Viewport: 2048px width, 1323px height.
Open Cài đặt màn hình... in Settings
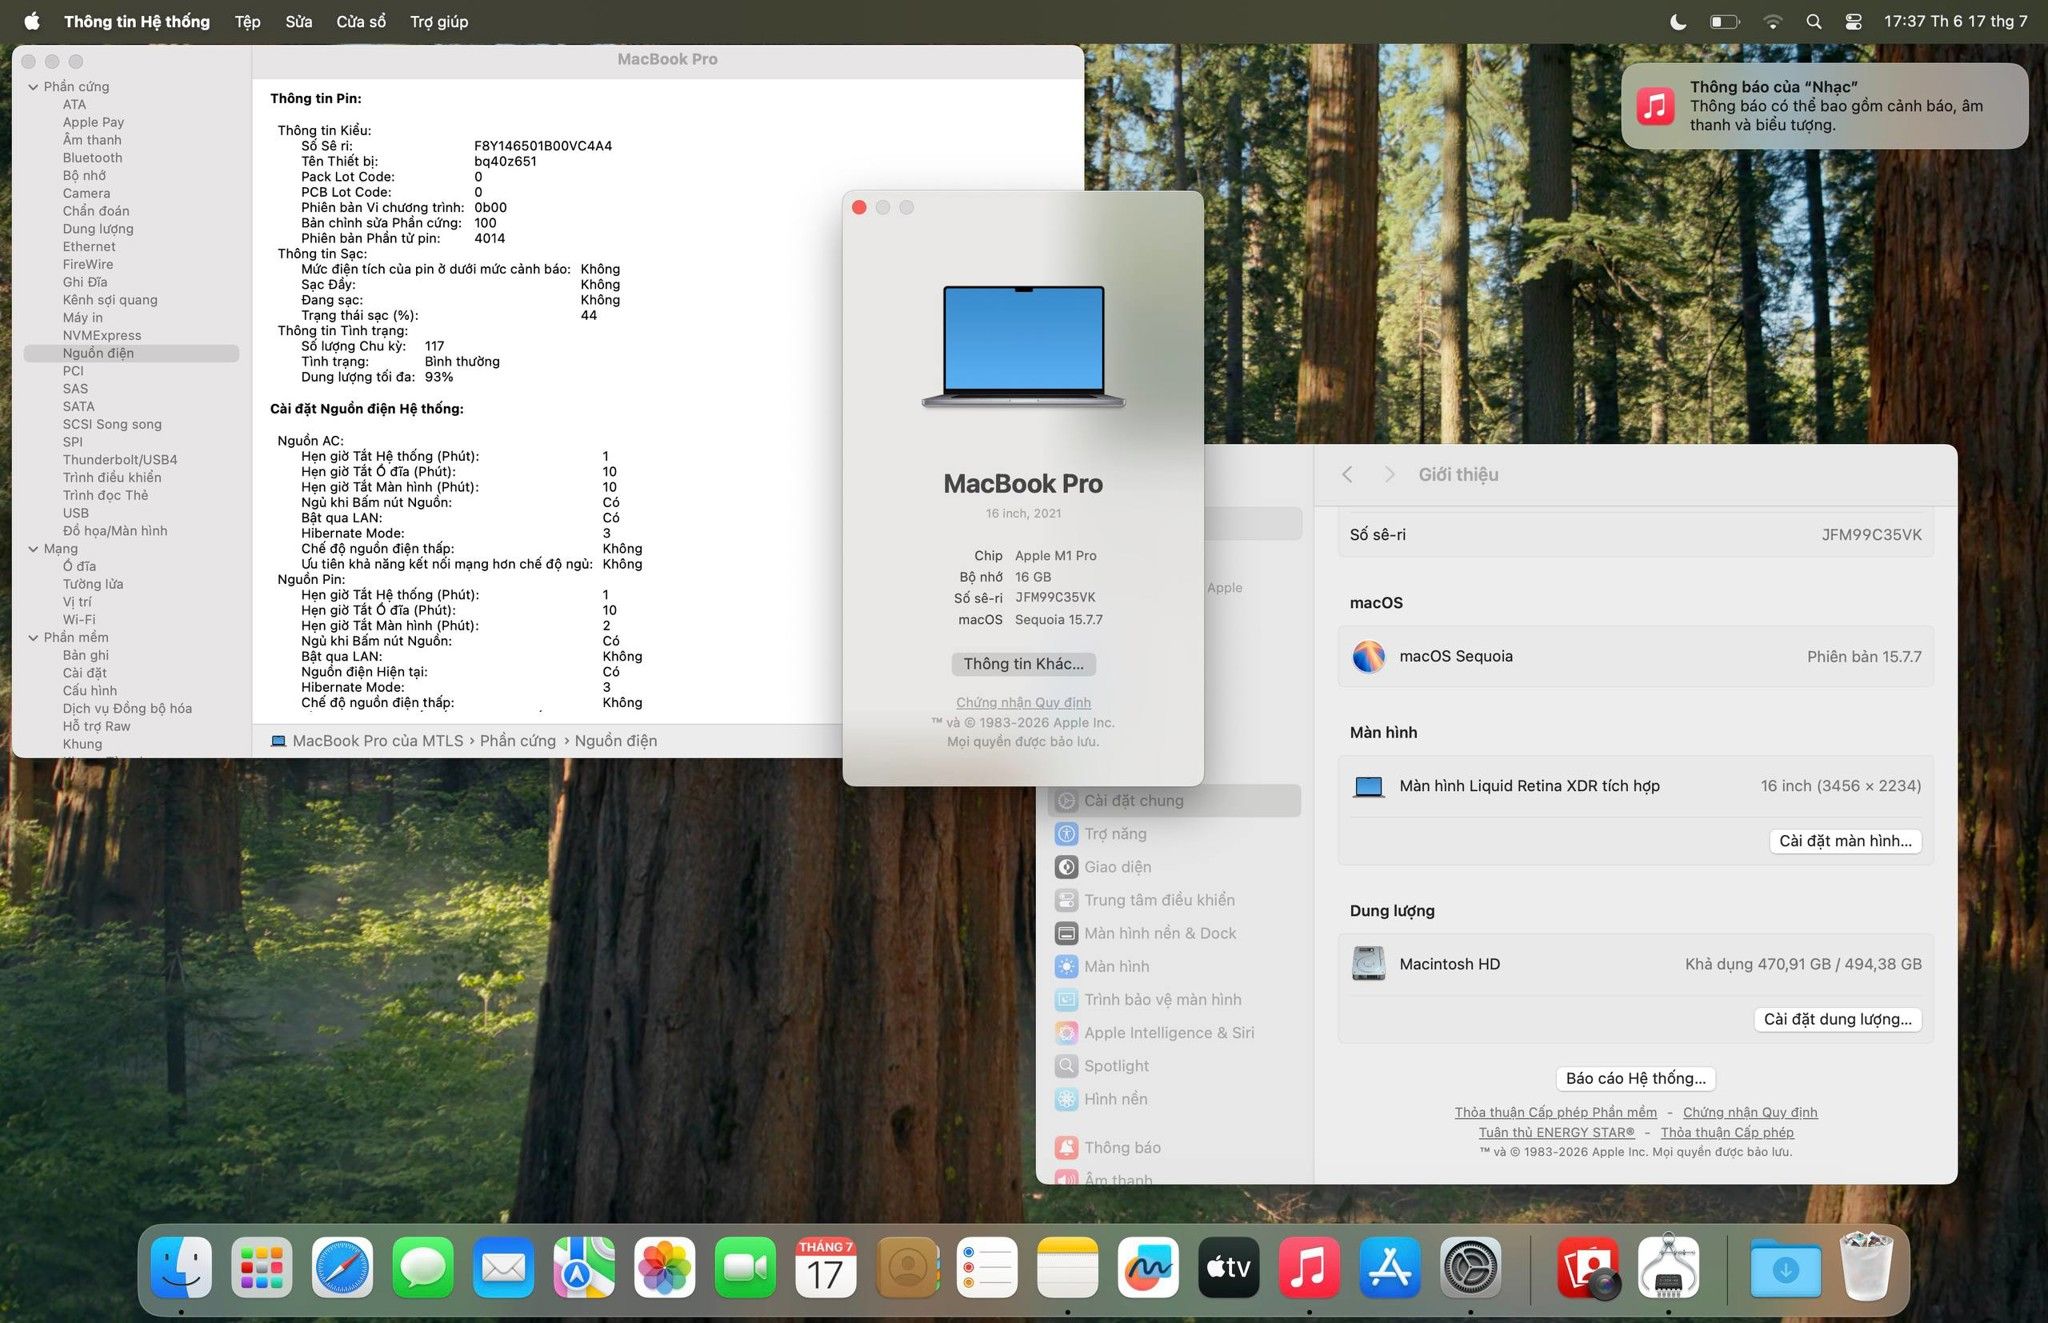[1845, 841]
